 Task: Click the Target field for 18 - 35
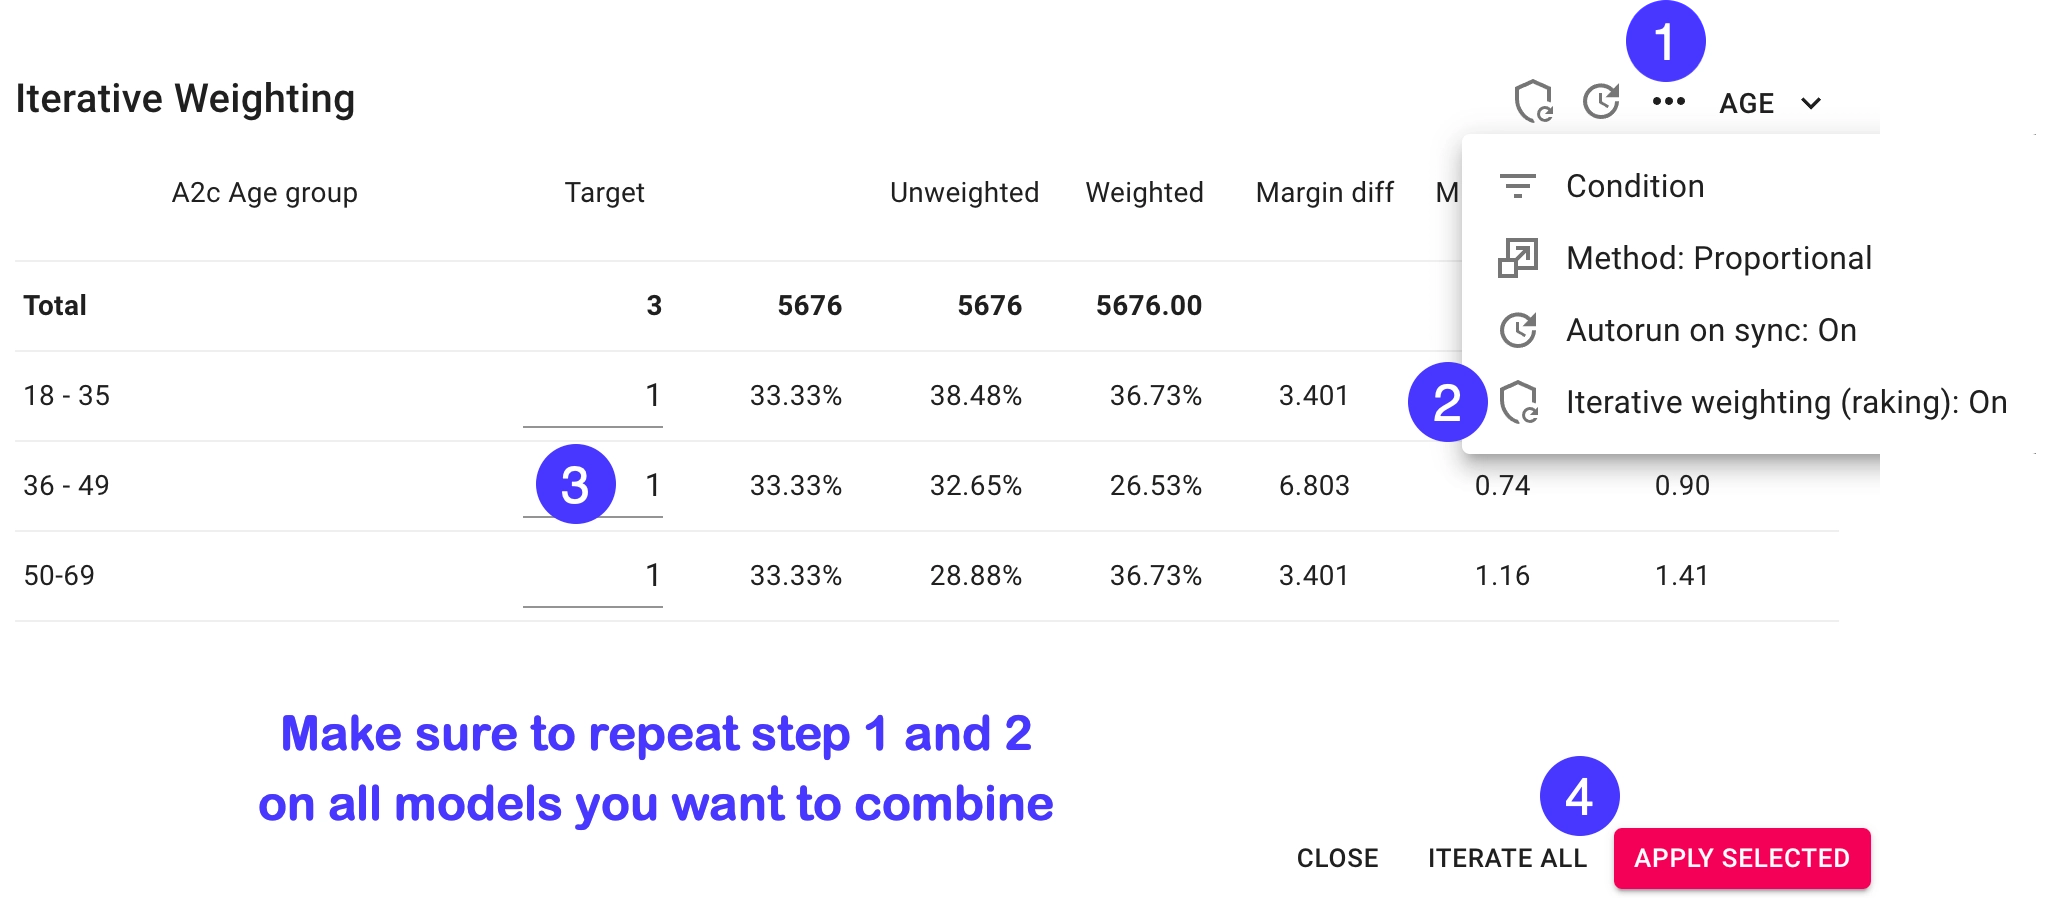point(593,396)
